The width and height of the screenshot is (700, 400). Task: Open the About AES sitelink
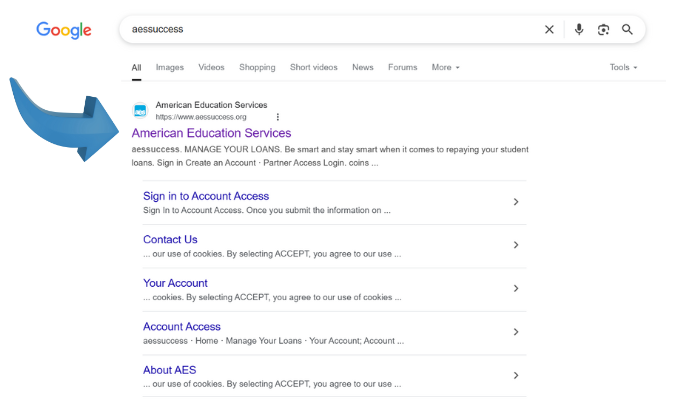click(169, 370)
